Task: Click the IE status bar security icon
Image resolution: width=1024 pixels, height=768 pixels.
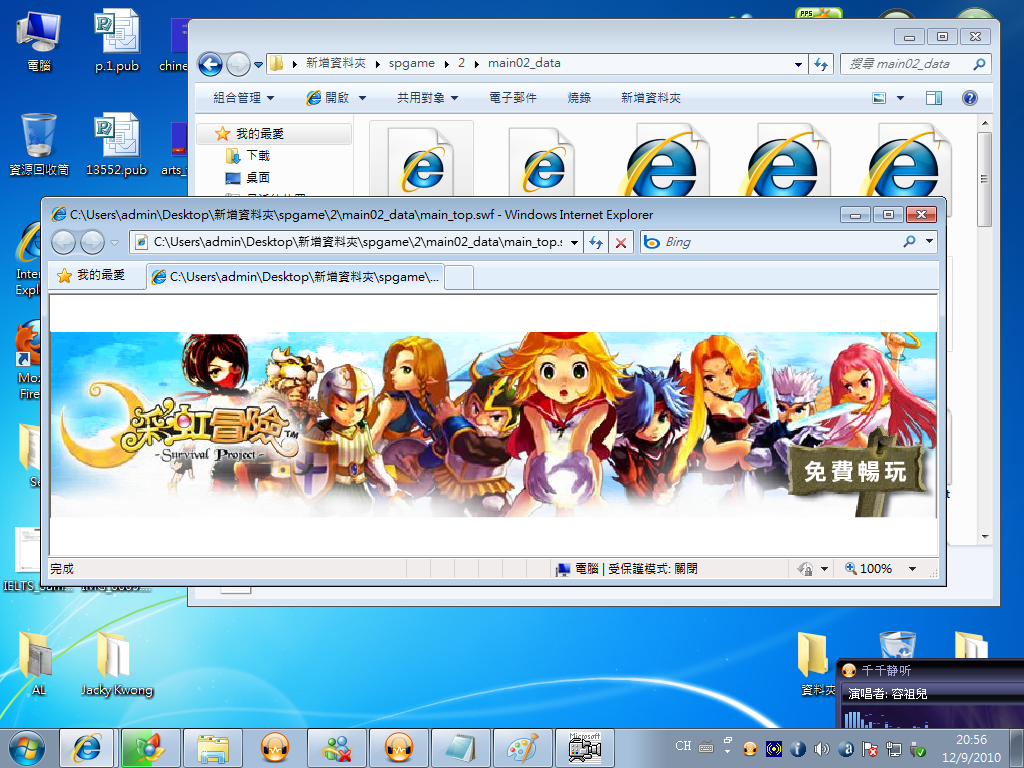Action: (805, 569)
